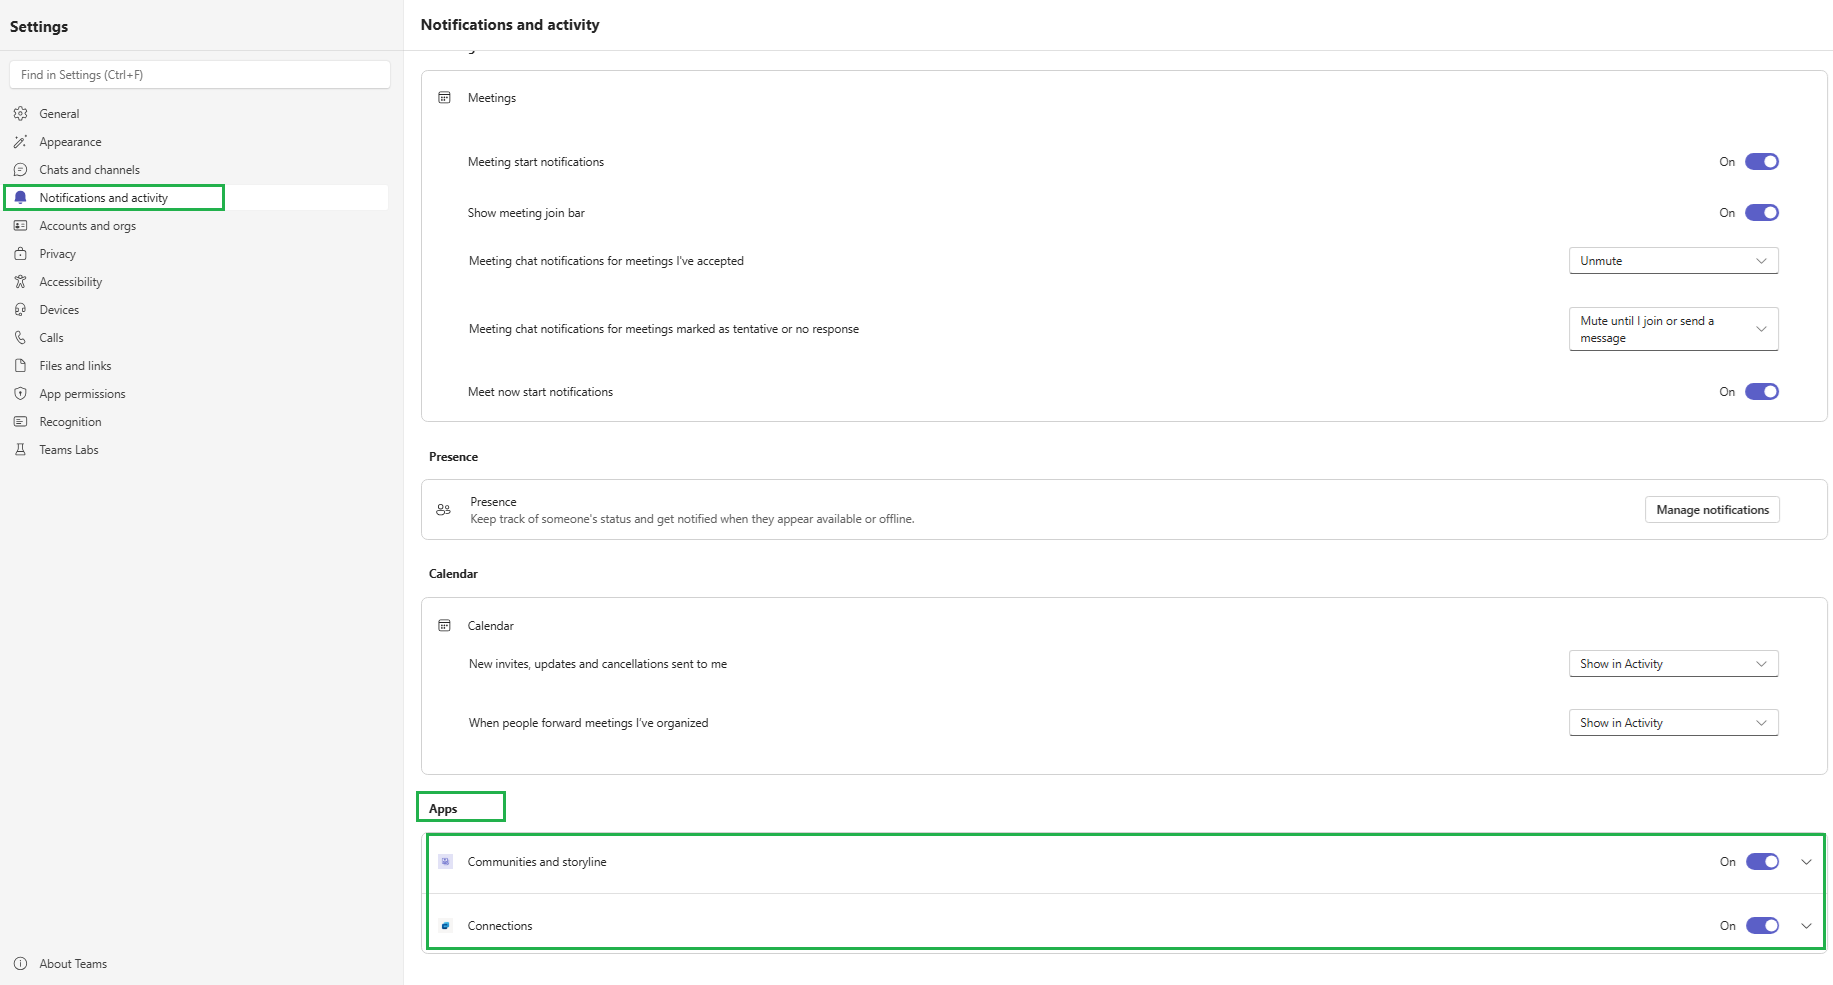The width and height of the screenshot is (1833, 985).
Task: Open Calls settings
Action: pos(199,338)
